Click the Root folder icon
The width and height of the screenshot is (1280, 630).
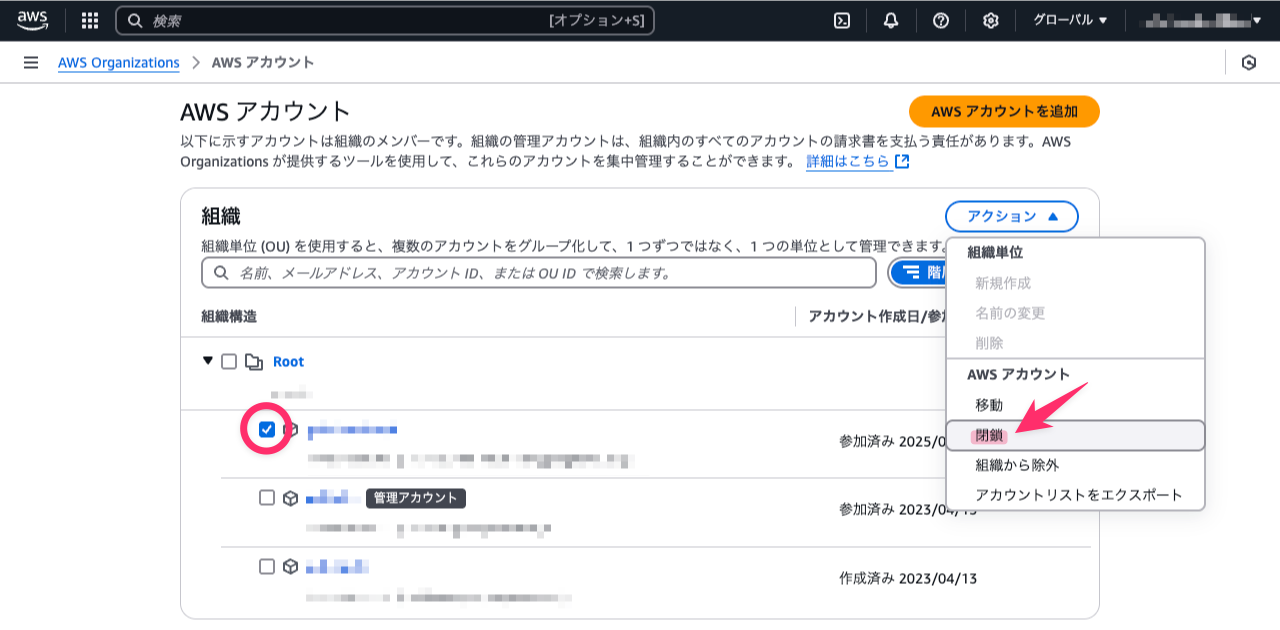tap(254, 361)
